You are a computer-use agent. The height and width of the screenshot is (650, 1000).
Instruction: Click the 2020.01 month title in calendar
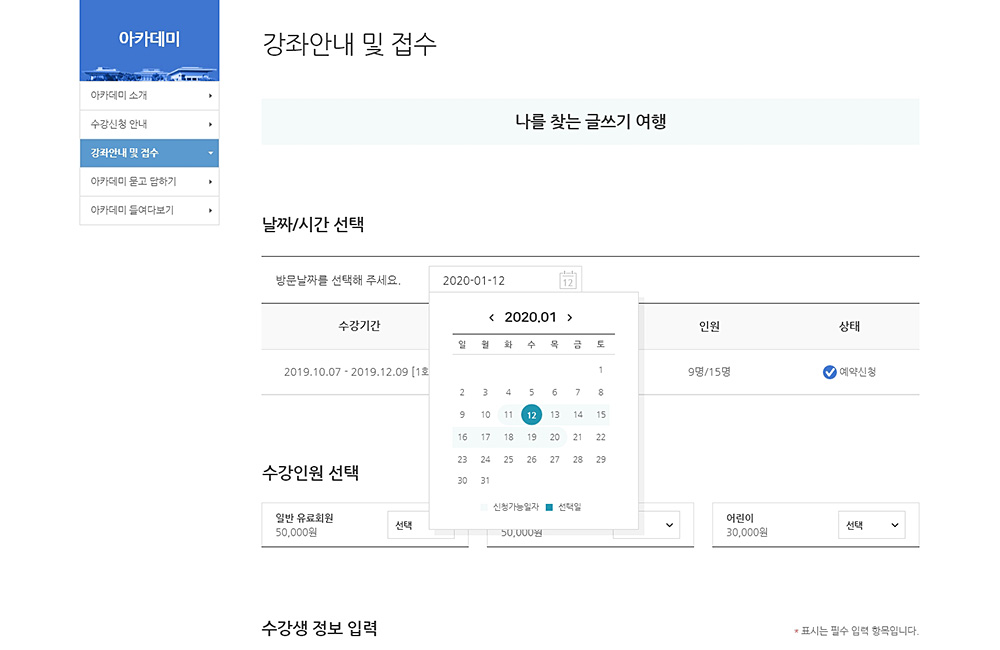pyautogui.click(x=531, y=317)
